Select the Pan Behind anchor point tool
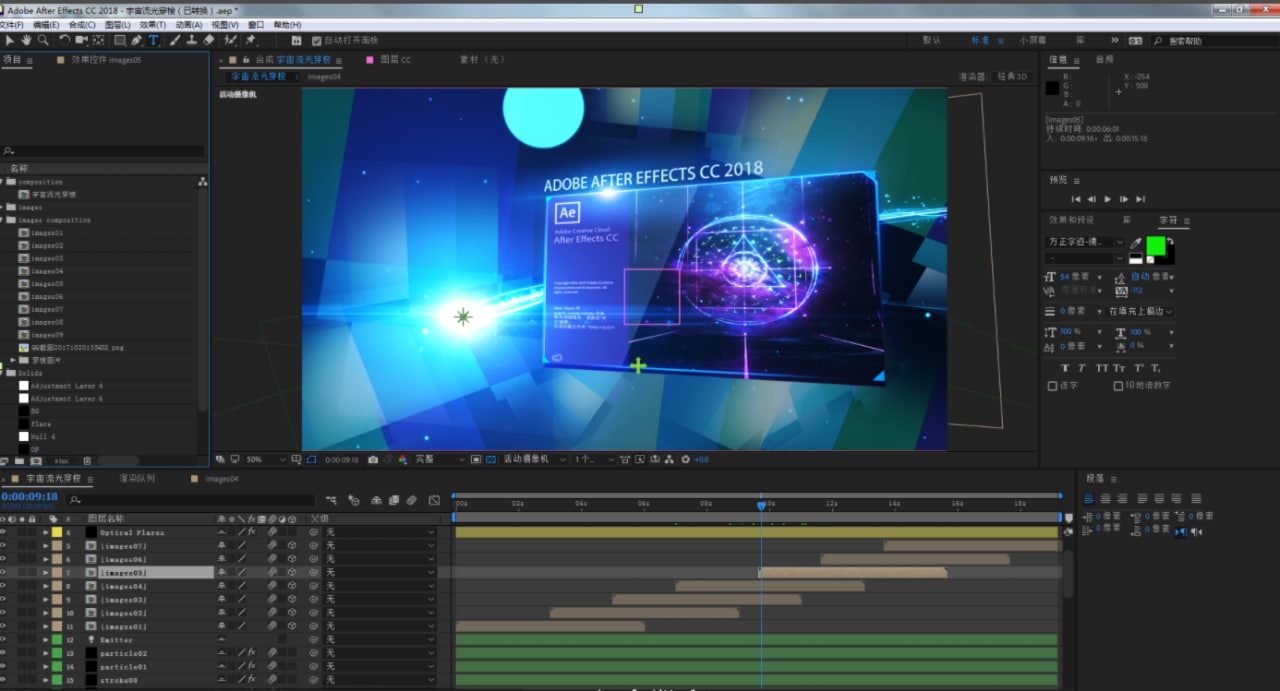The height and width of the screenshot is (691, 1280). tap(98, 41)
